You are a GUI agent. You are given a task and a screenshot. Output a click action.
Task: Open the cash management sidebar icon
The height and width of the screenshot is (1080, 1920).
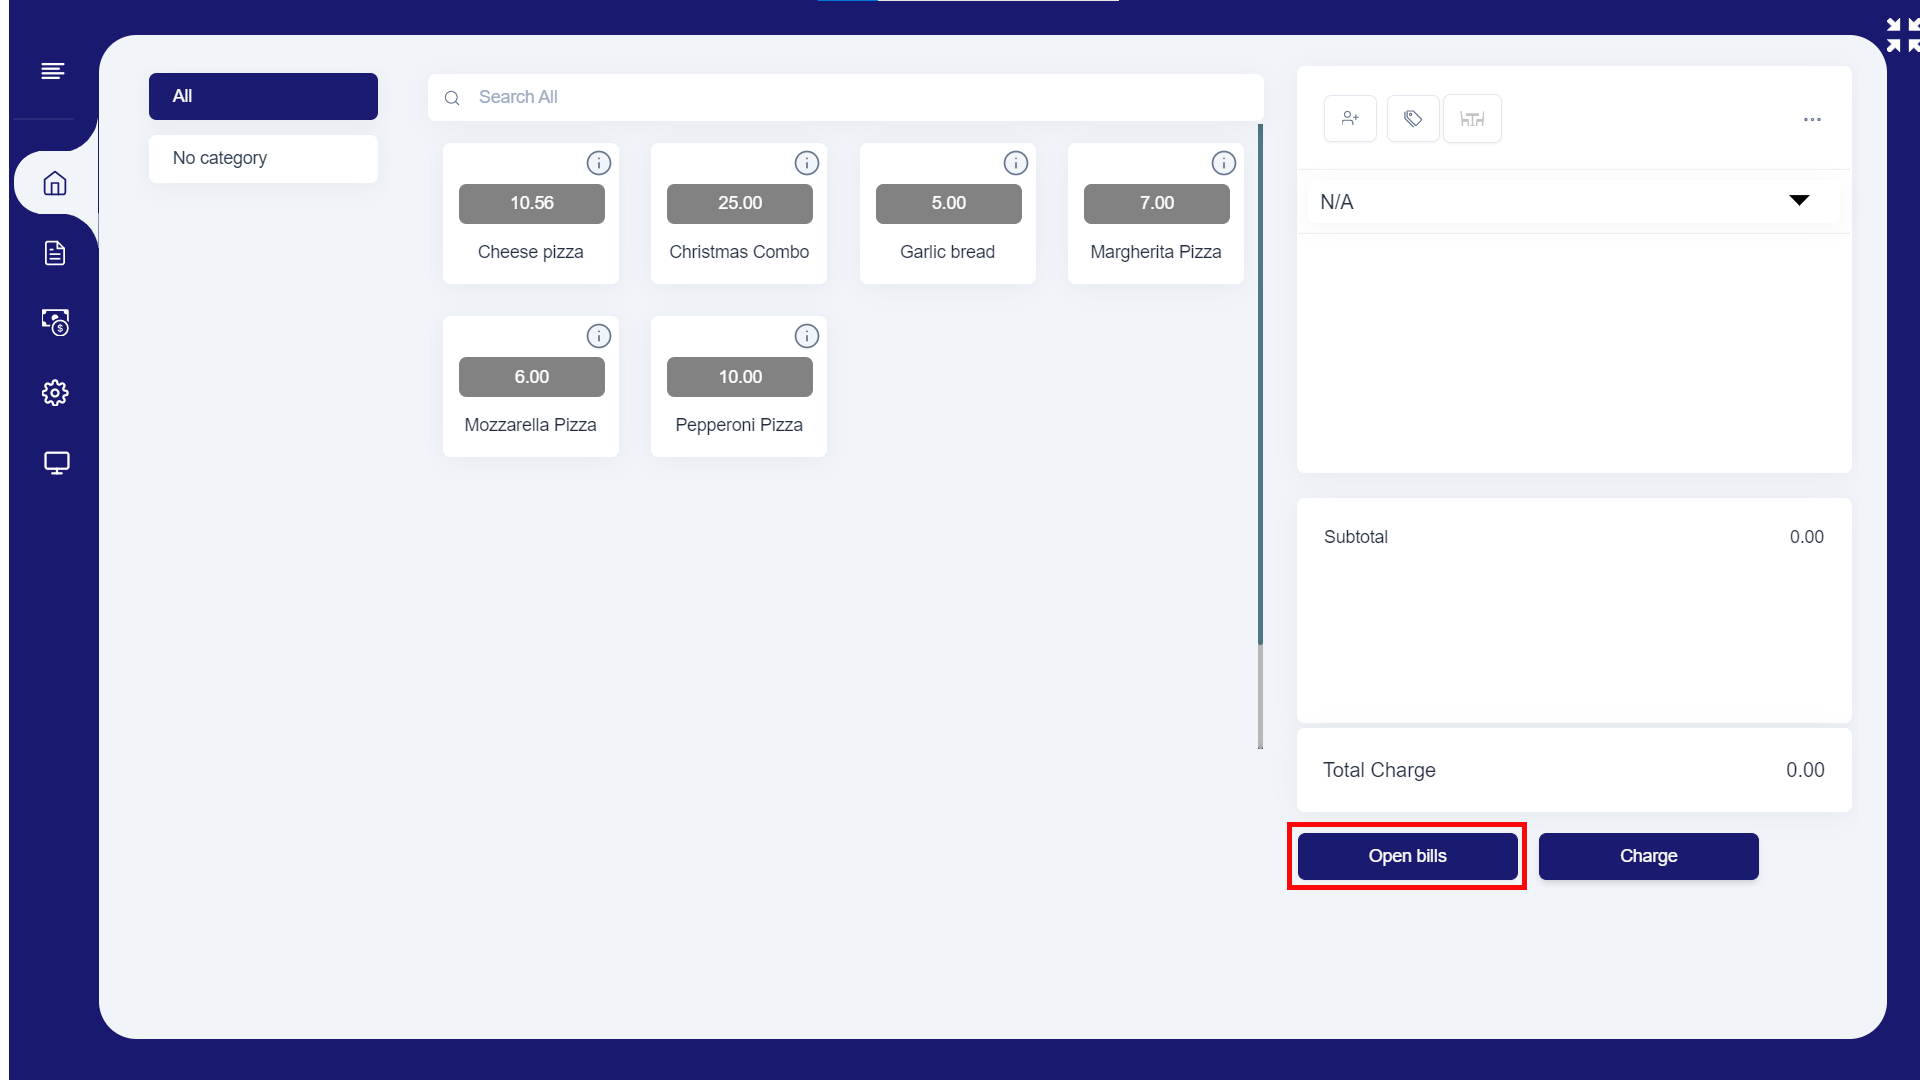[55, 322]
